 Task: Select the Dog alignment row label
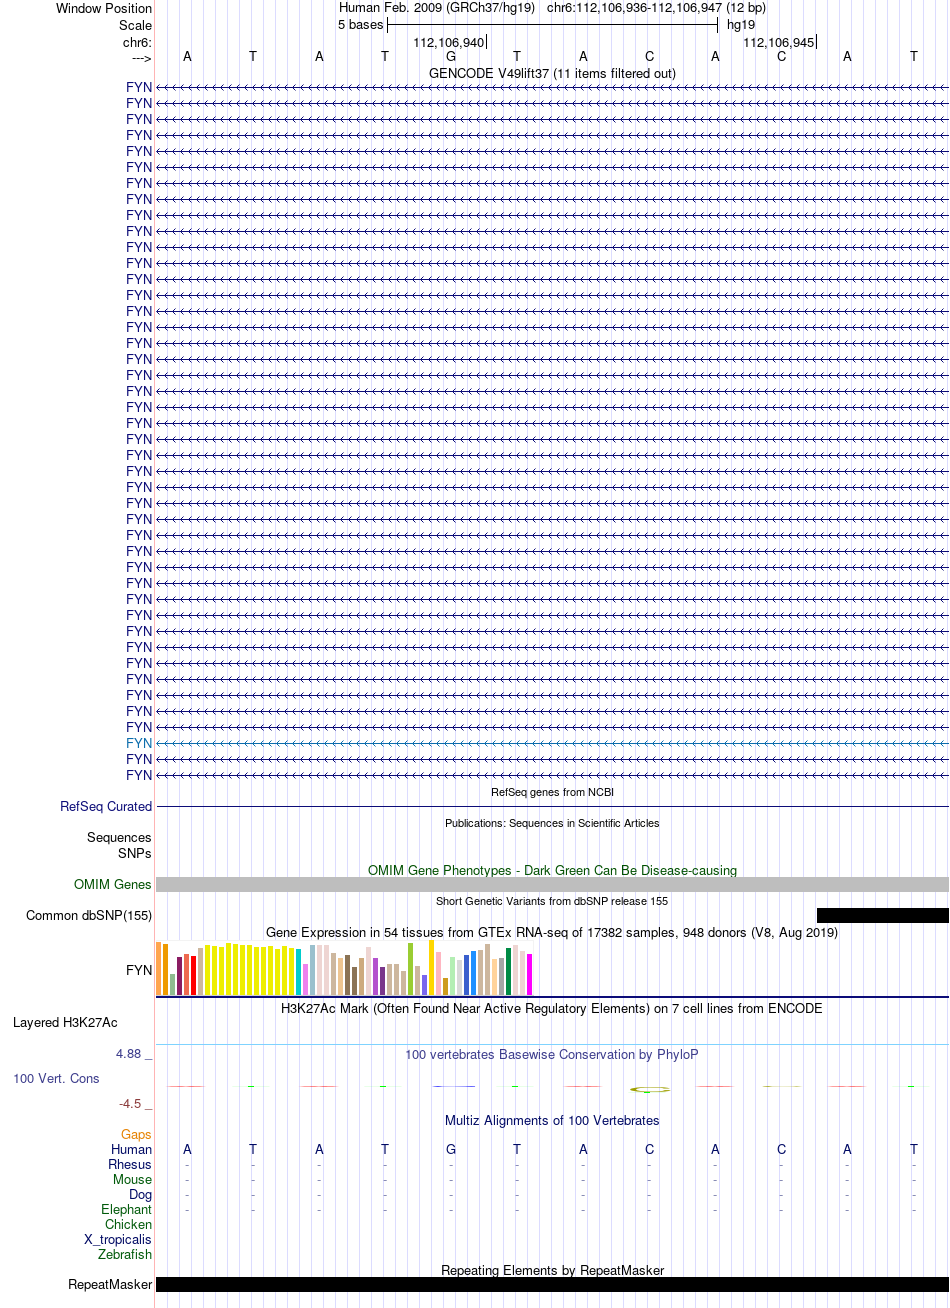(x=141, y=1194)
